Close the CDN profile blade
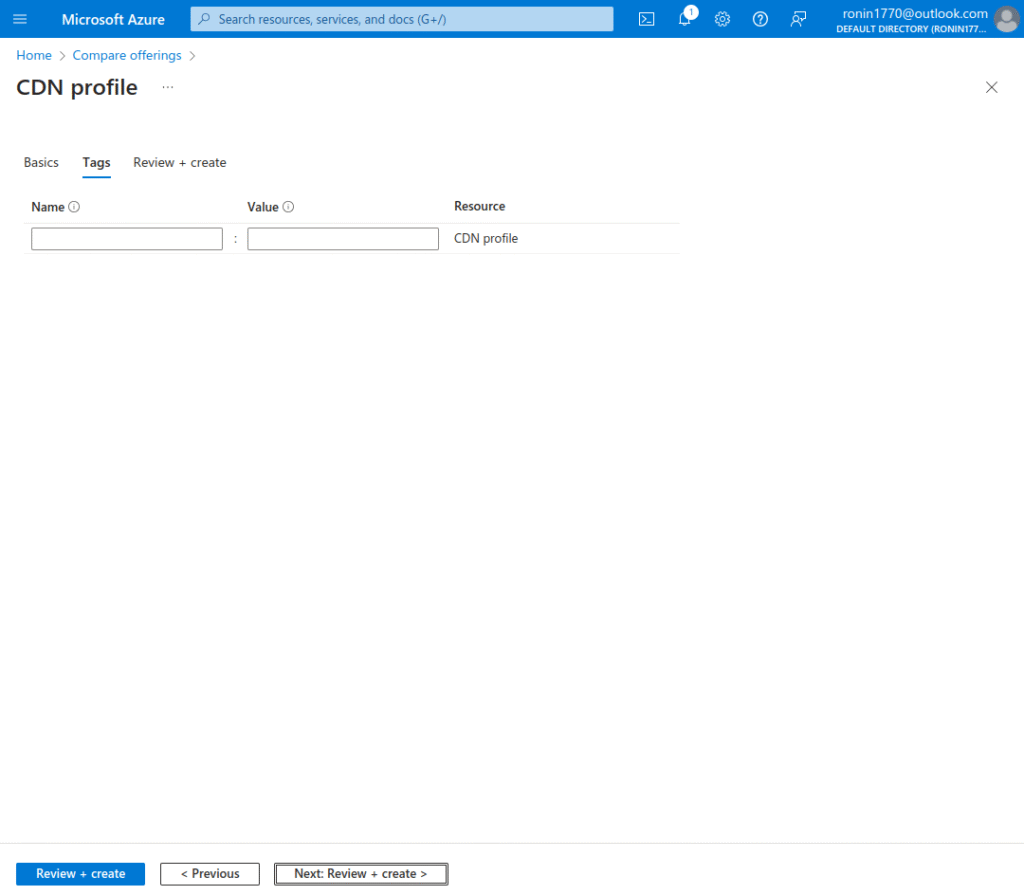 pyautogui.click(x=991, y=87)
